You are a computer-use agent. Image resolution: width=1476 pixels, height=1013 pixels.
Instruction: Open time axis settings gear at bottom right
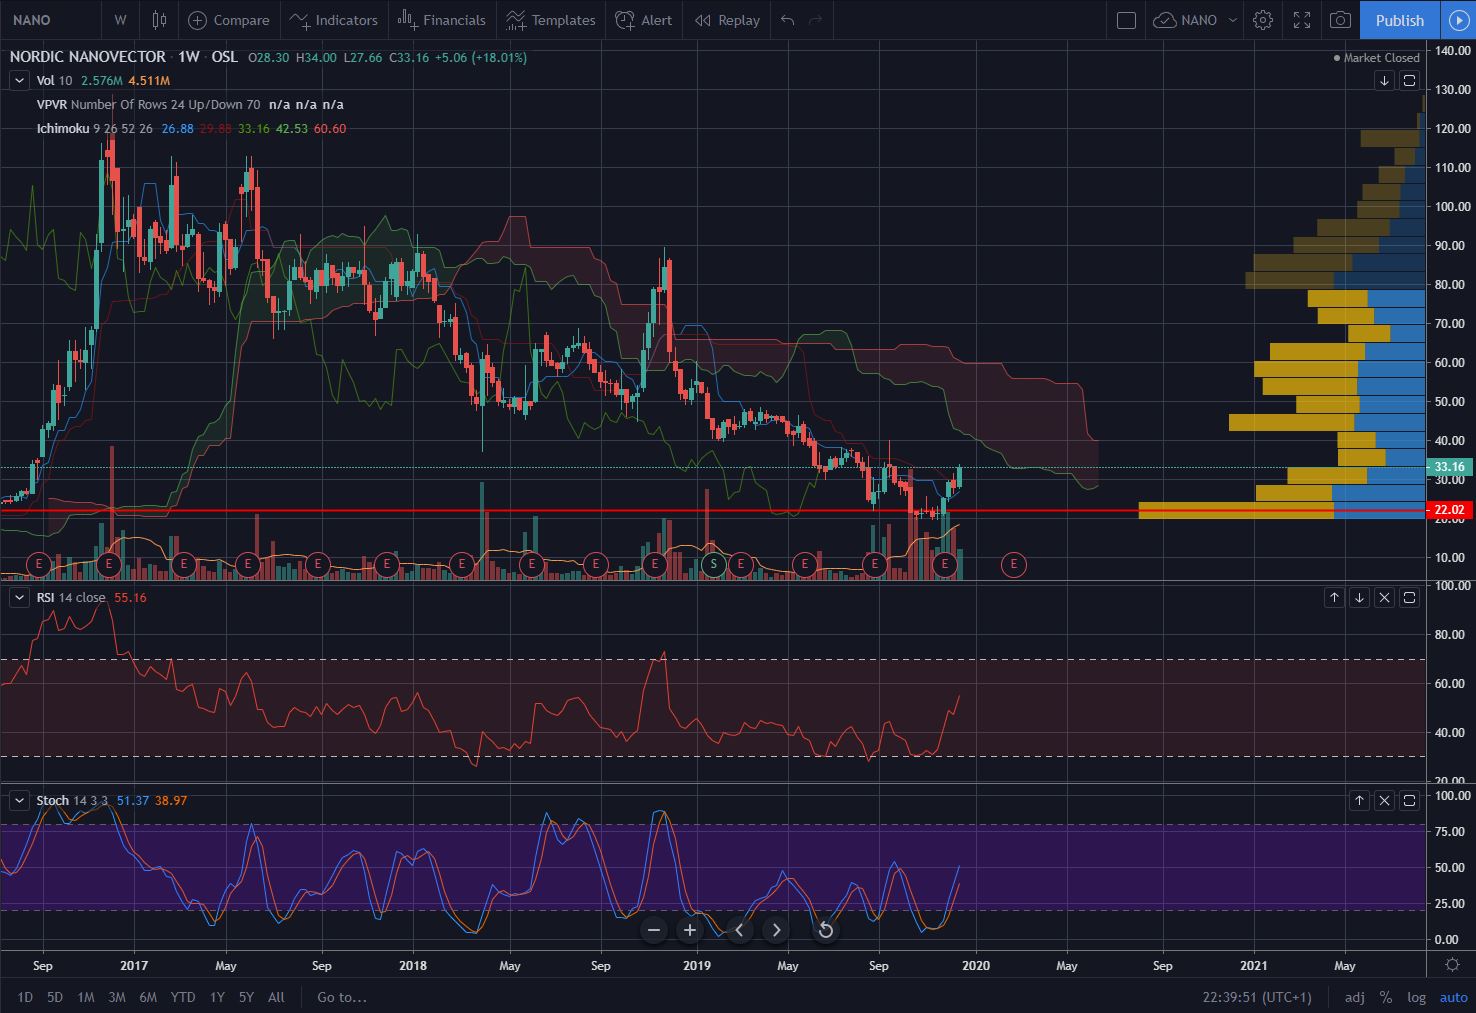(x=1452, y=965)
